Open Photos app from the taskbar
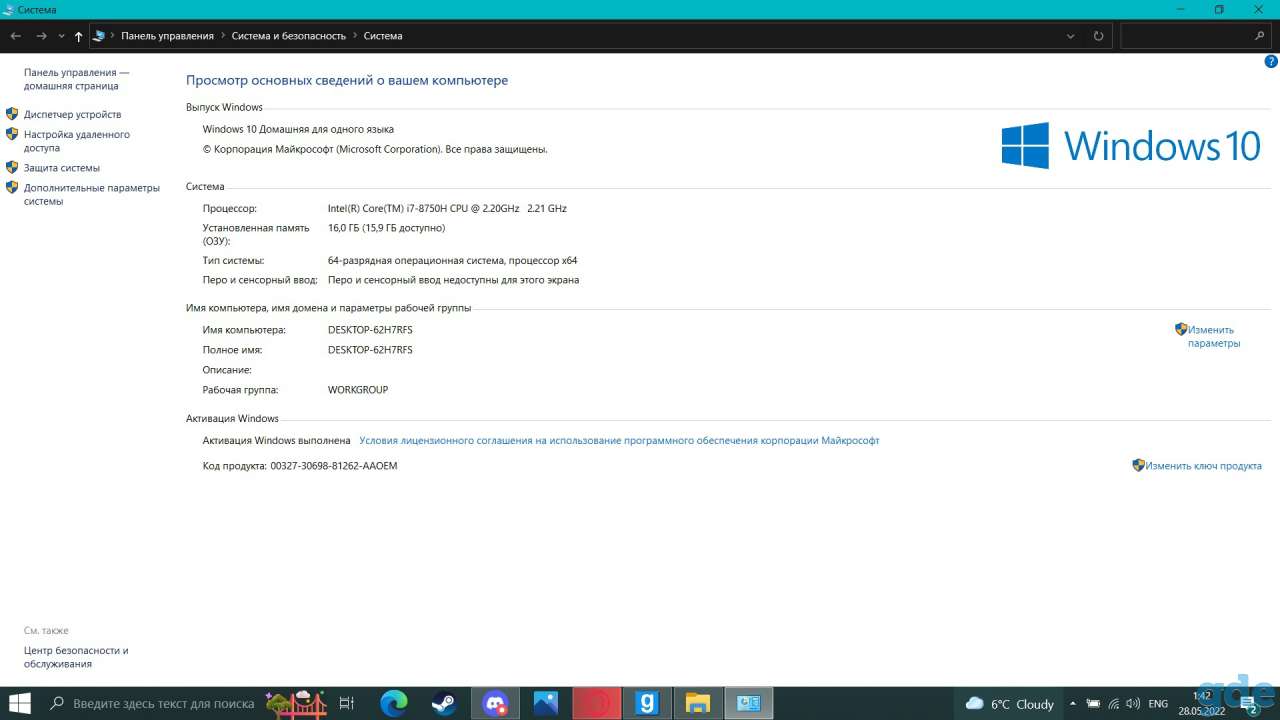 pos(546,703)
